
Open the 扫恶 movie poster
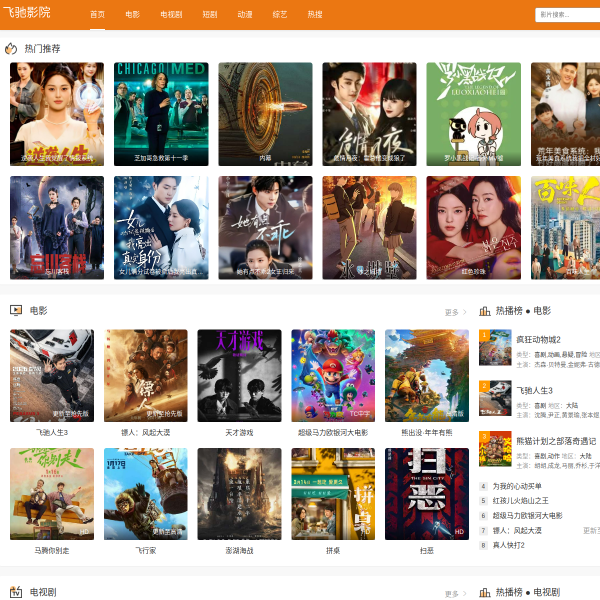pyautogui.click(x=426, y=493)
